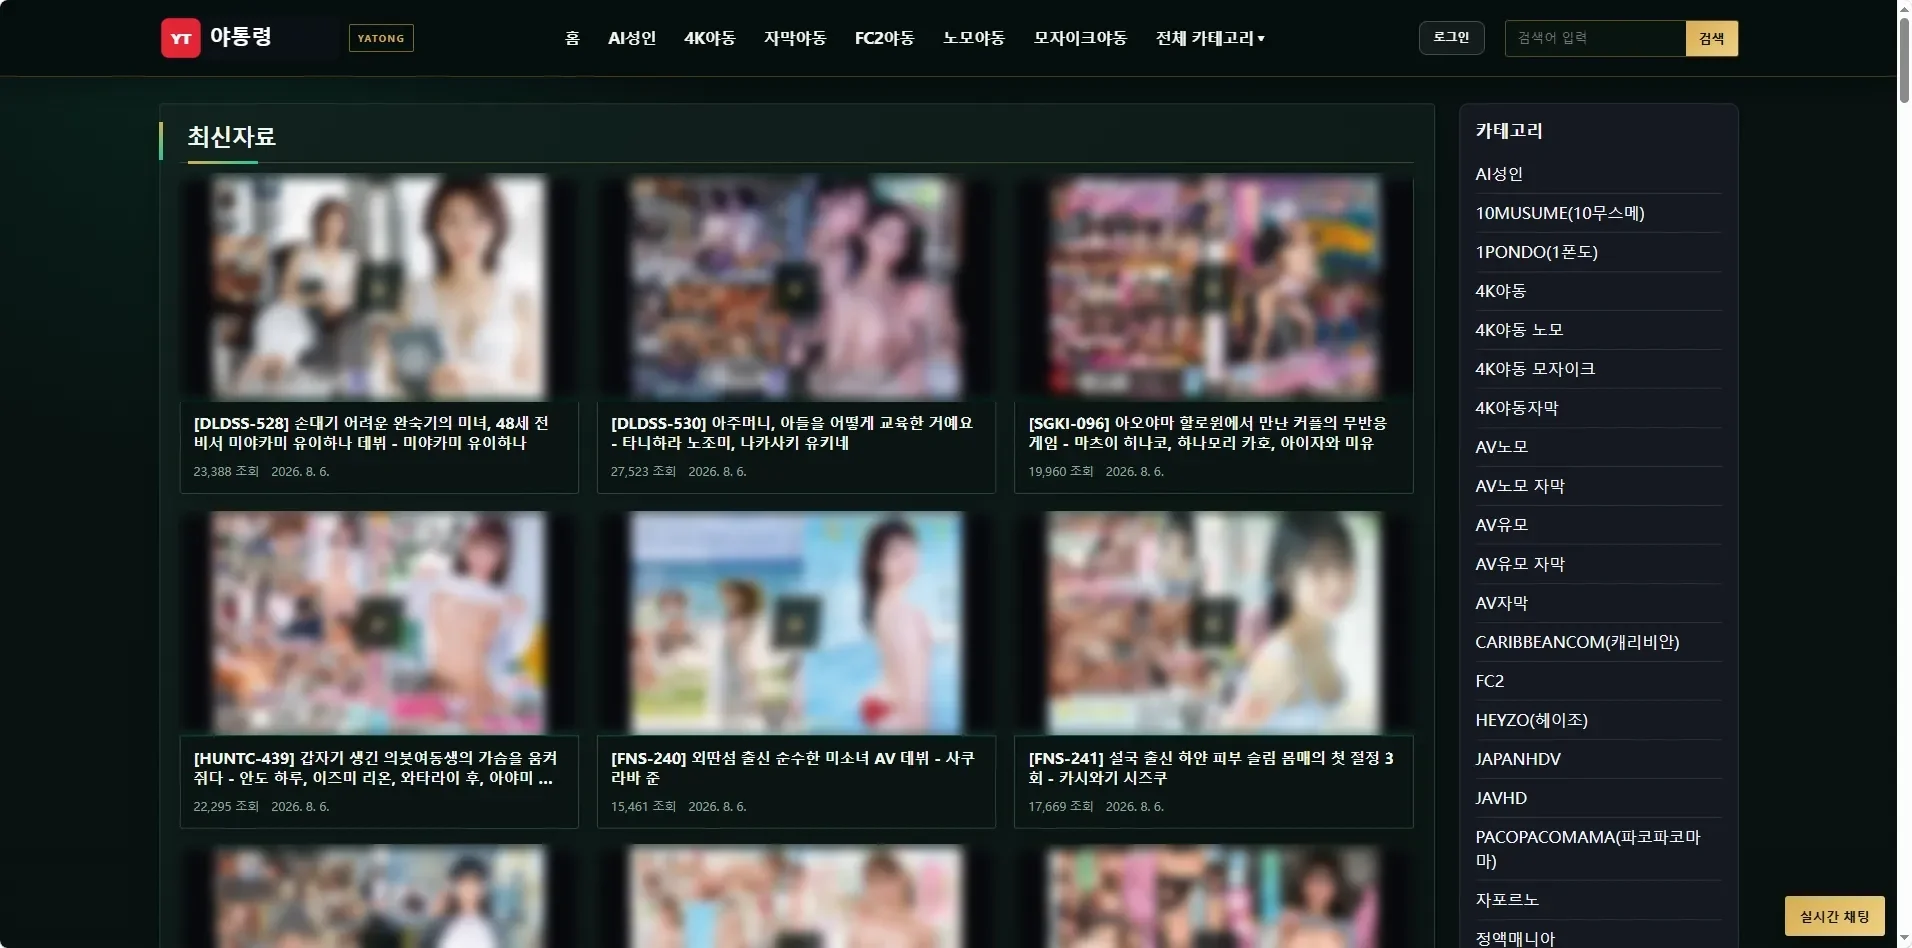This screenshot has height=948, width=1912.
Task: Select JAPANHDV category
Action: point(1518,759)
